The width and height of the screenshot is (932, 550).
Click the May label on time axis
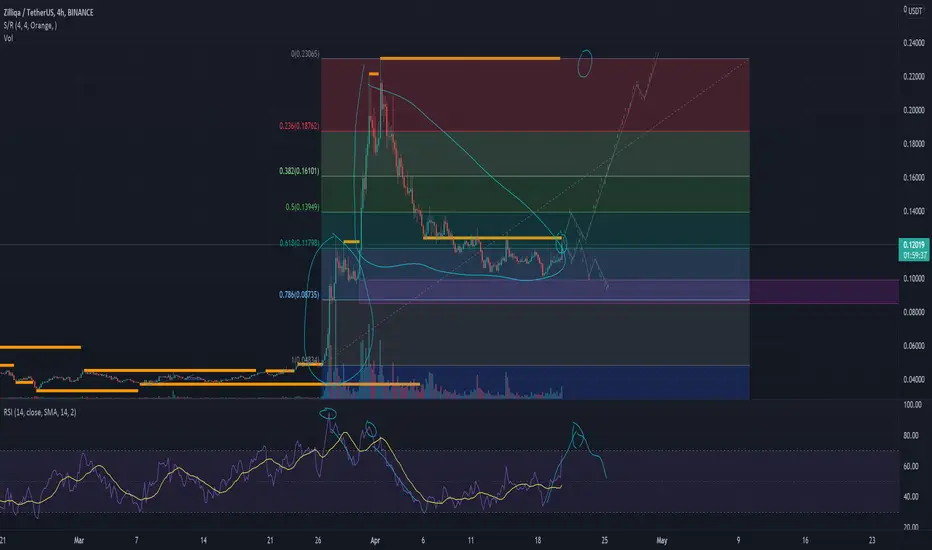662,540
